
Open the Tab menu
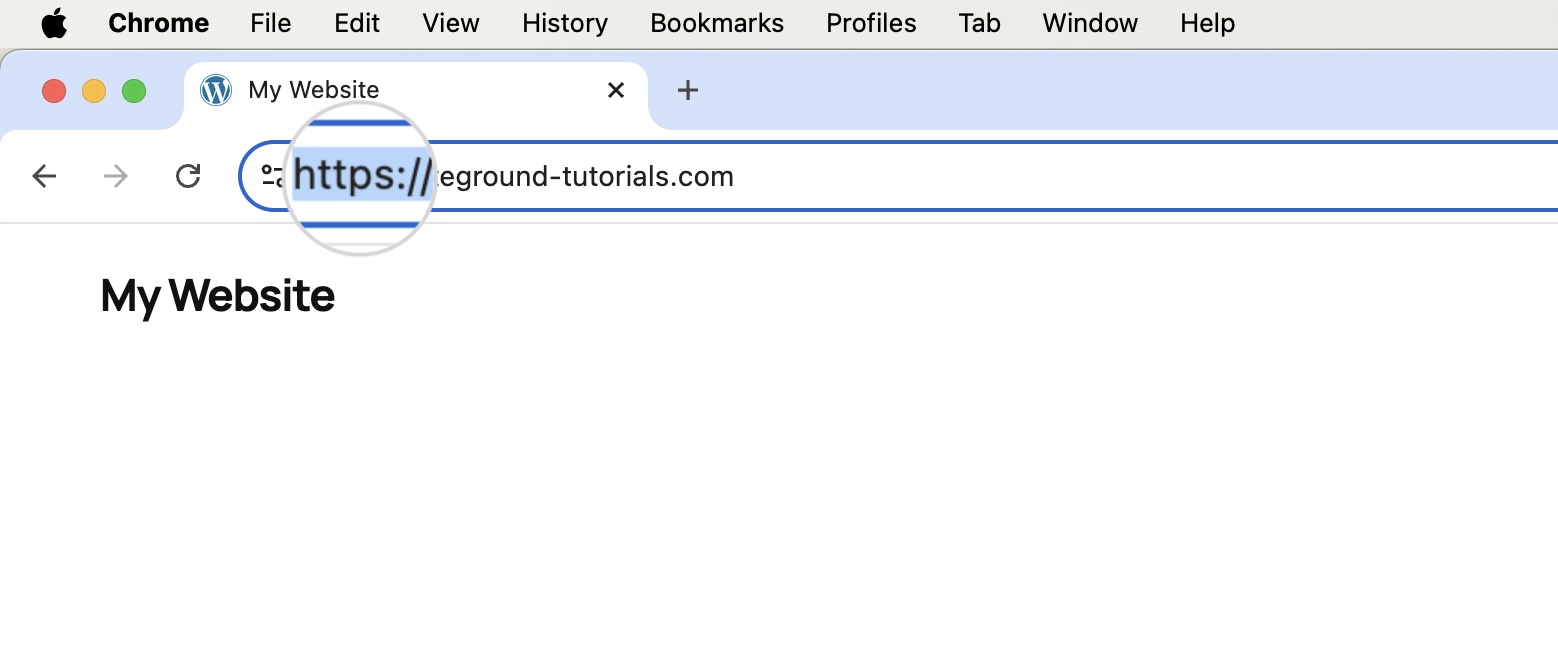coord(979,23)
